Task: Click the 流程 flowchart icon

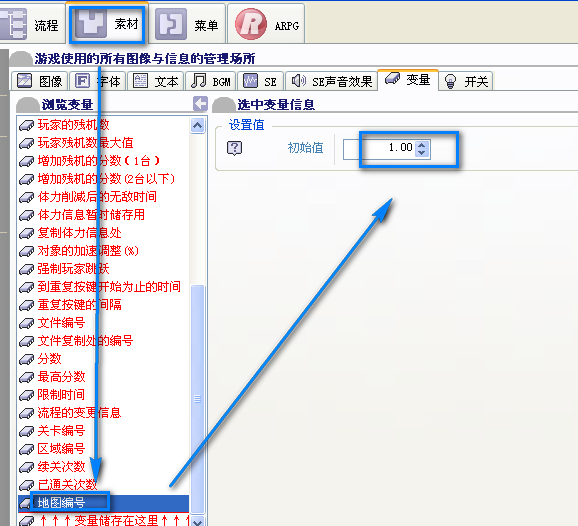Action: tap(13, 24)
